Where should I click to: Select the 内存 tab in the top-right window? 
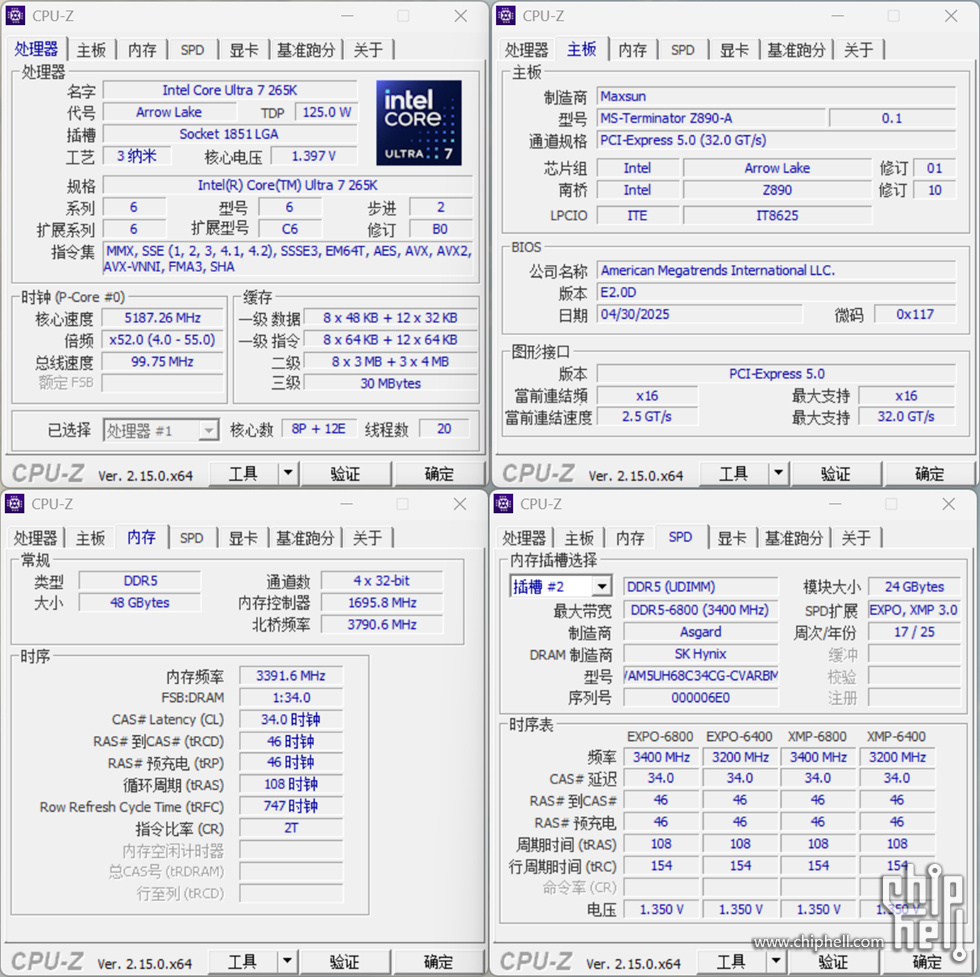(x=633, y=50)
